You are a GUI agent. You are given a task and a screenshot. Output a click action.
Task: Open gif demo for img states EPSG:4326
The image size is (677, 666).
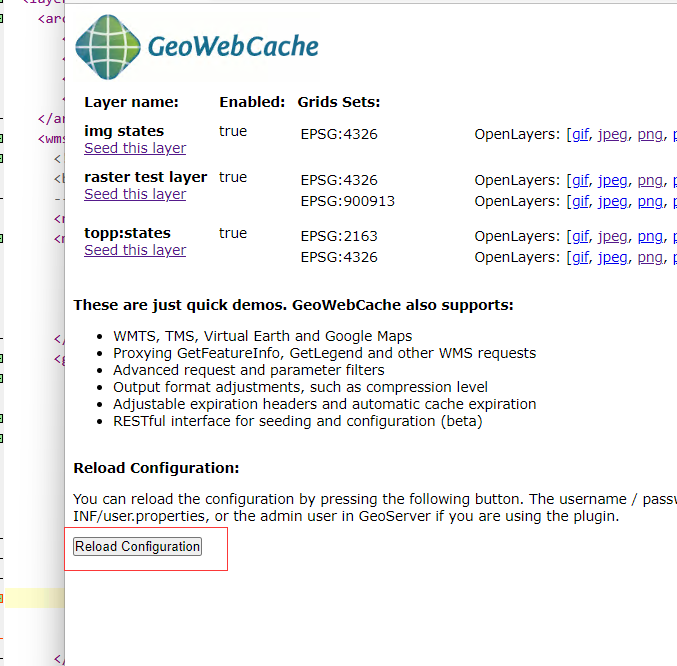click(x=580, y=134)
